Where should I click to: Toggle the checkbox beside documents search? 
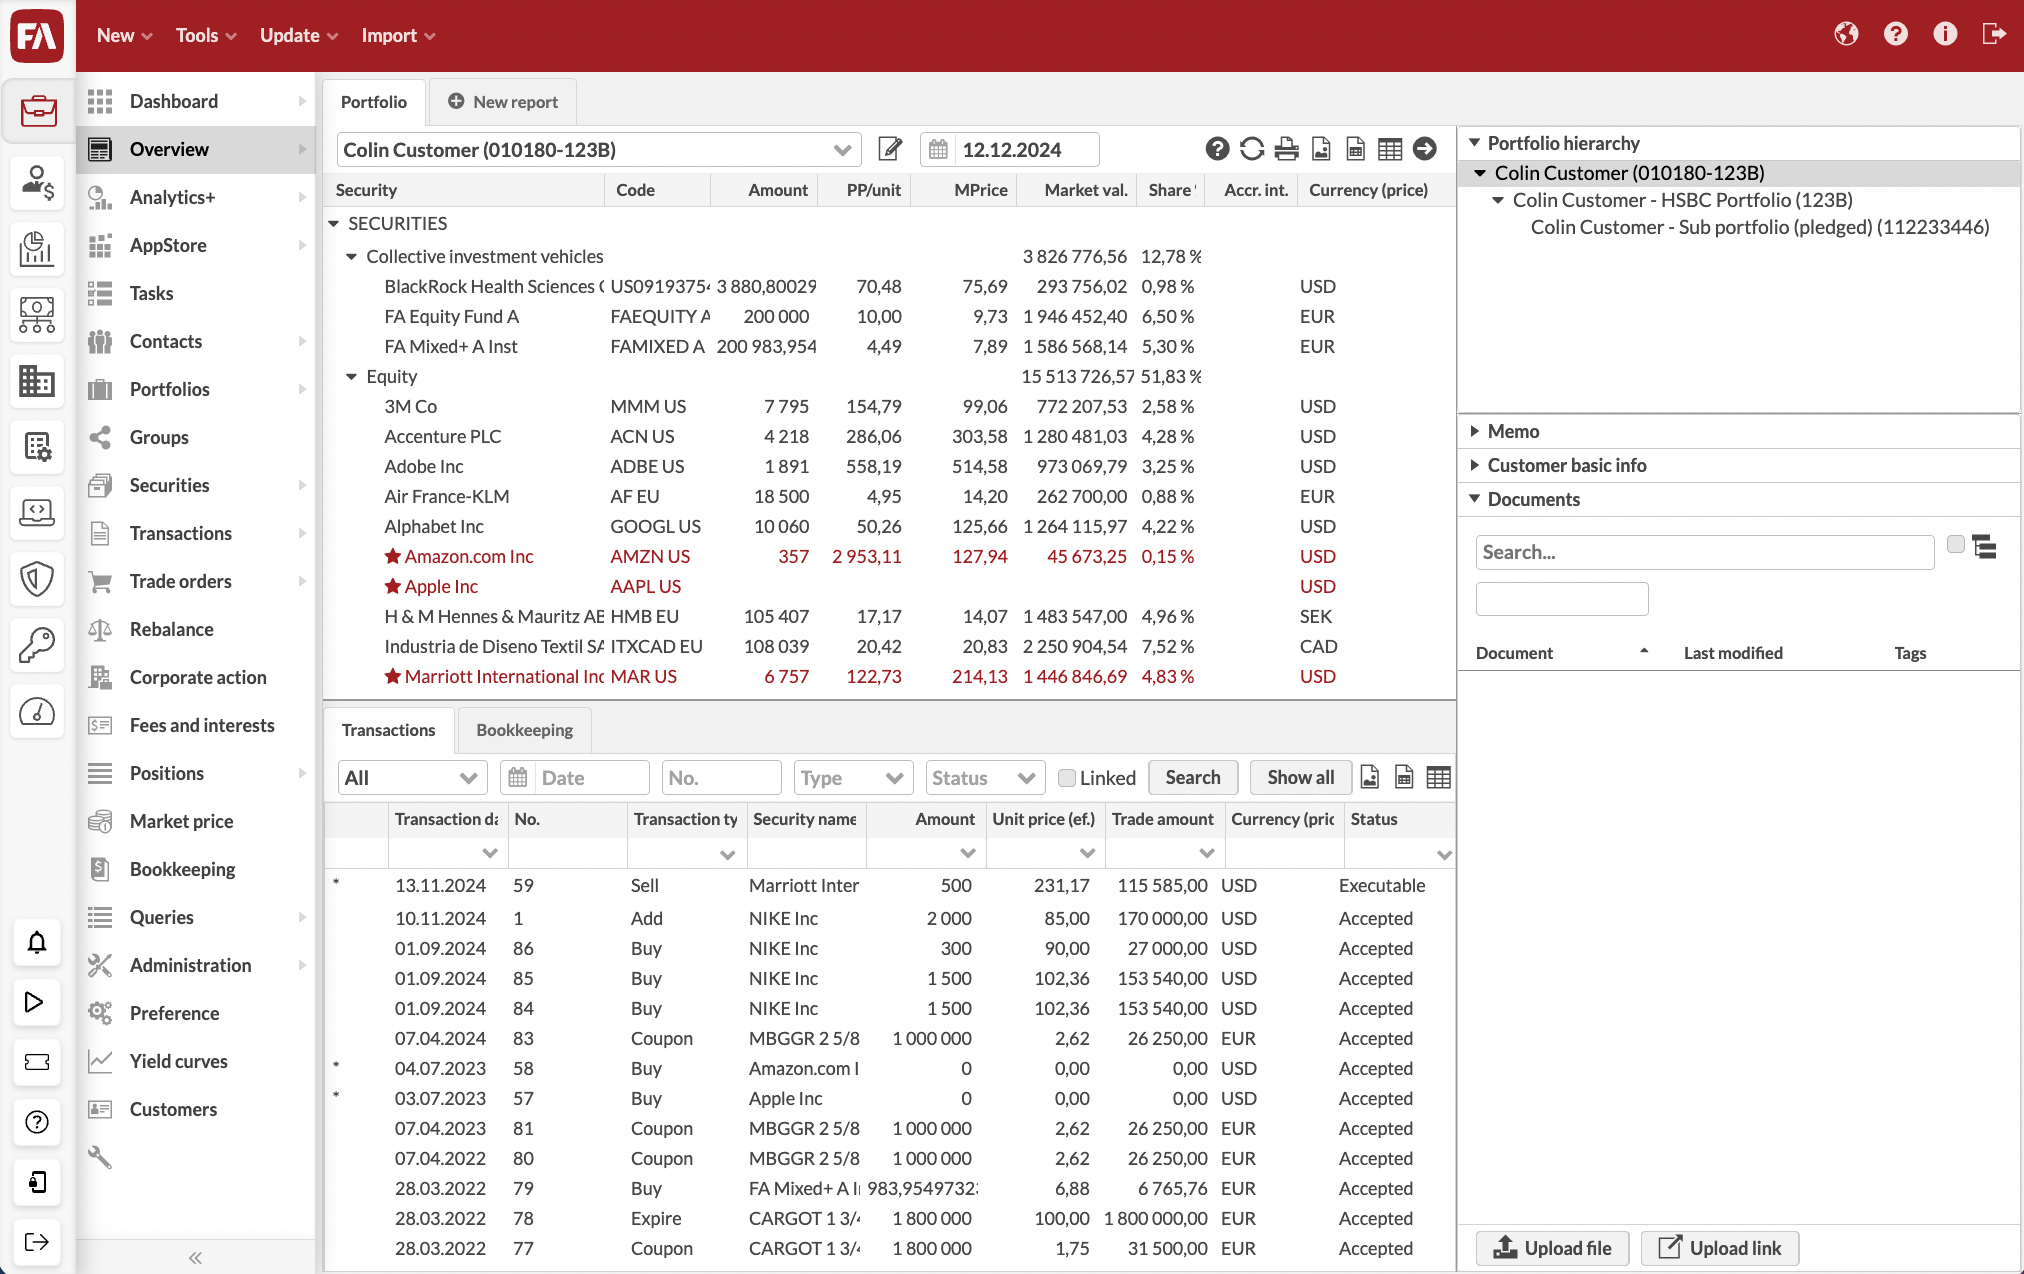[x=1956, y=545]
